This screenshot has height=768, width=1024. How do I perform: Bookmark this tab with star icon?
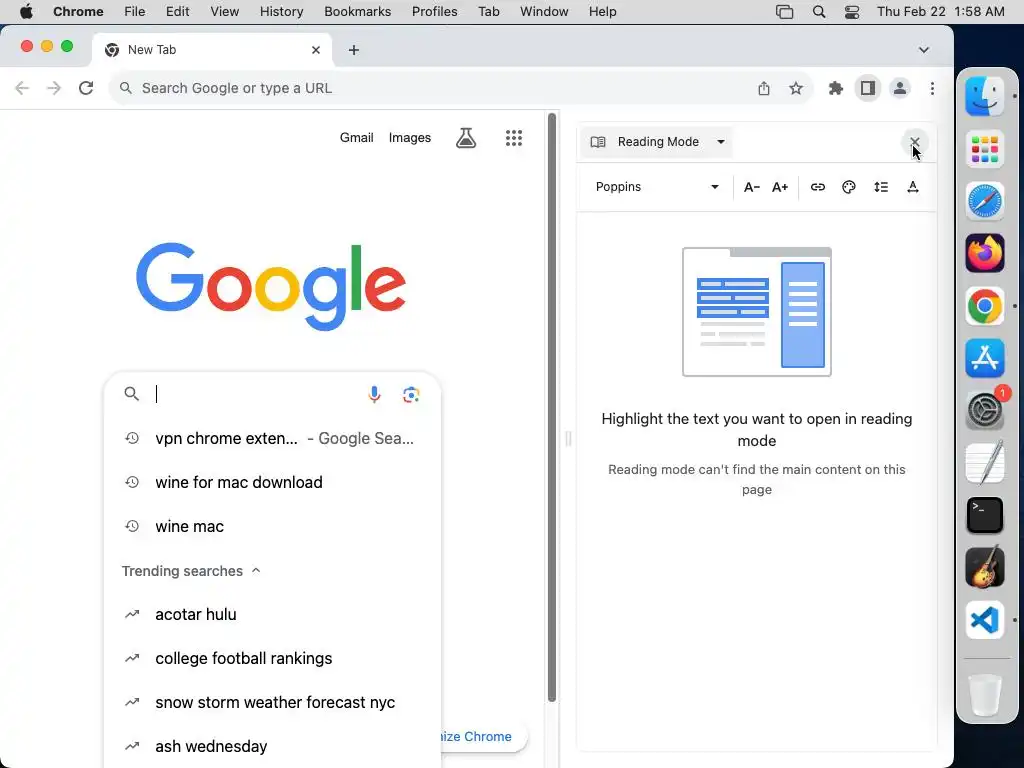pyautogui.click(x=795, y=88)
